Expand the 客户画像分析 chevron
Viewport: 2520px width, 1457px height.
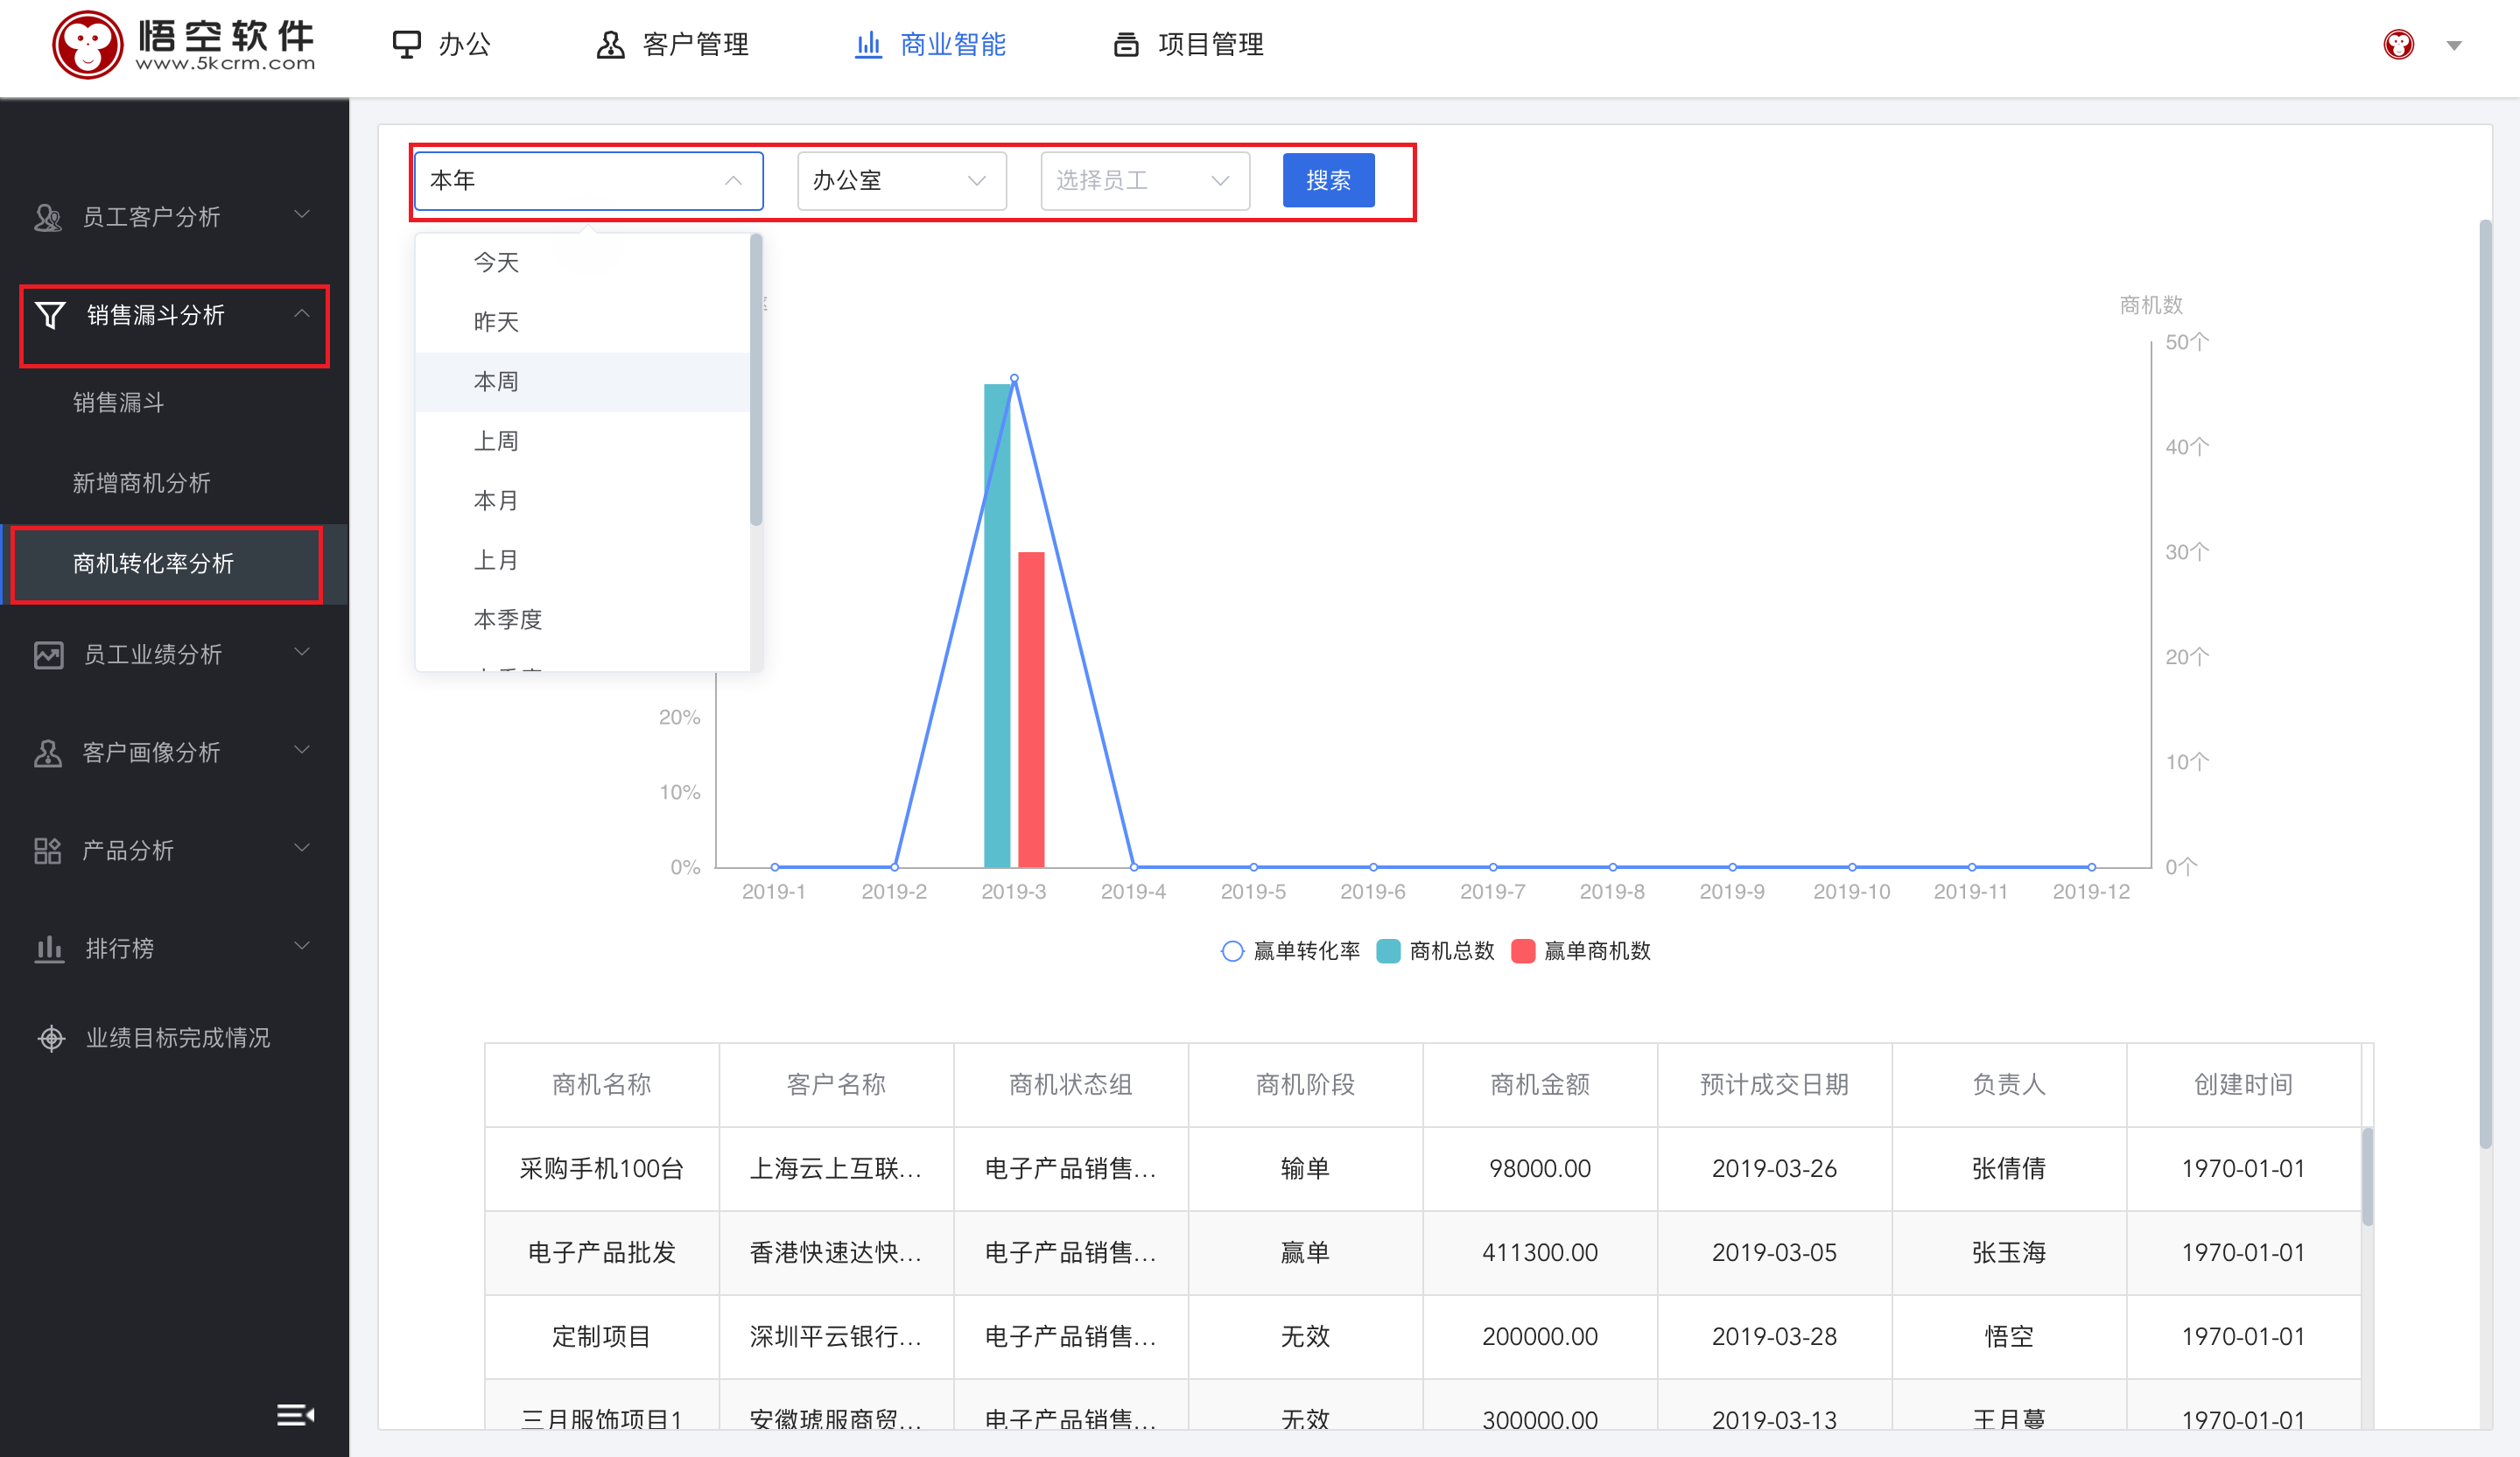(x=302, y=750)
